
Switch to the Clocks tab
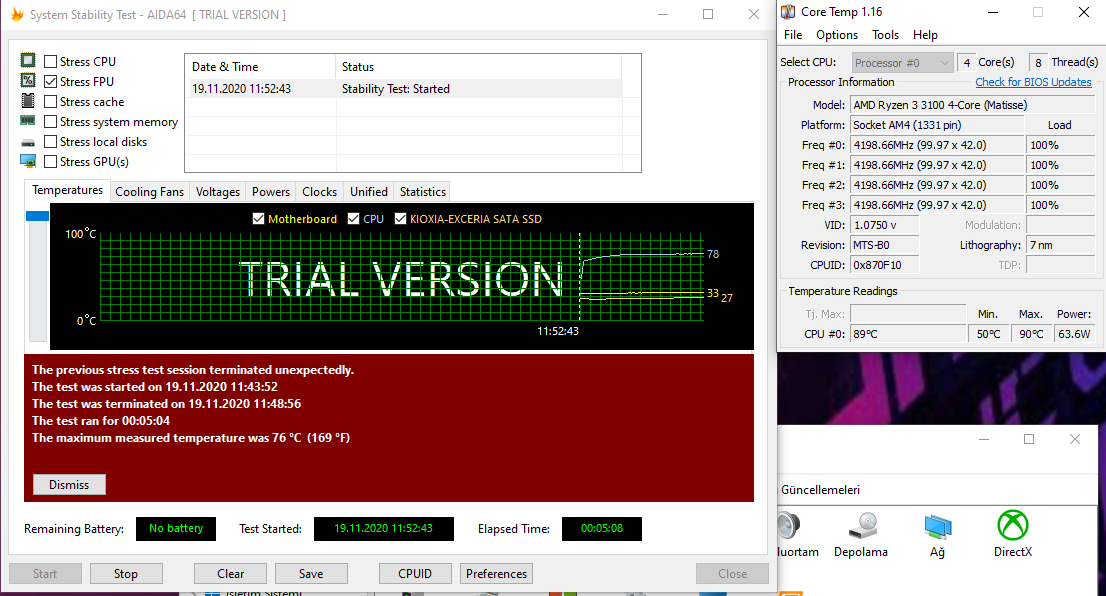tap(320, 192)
